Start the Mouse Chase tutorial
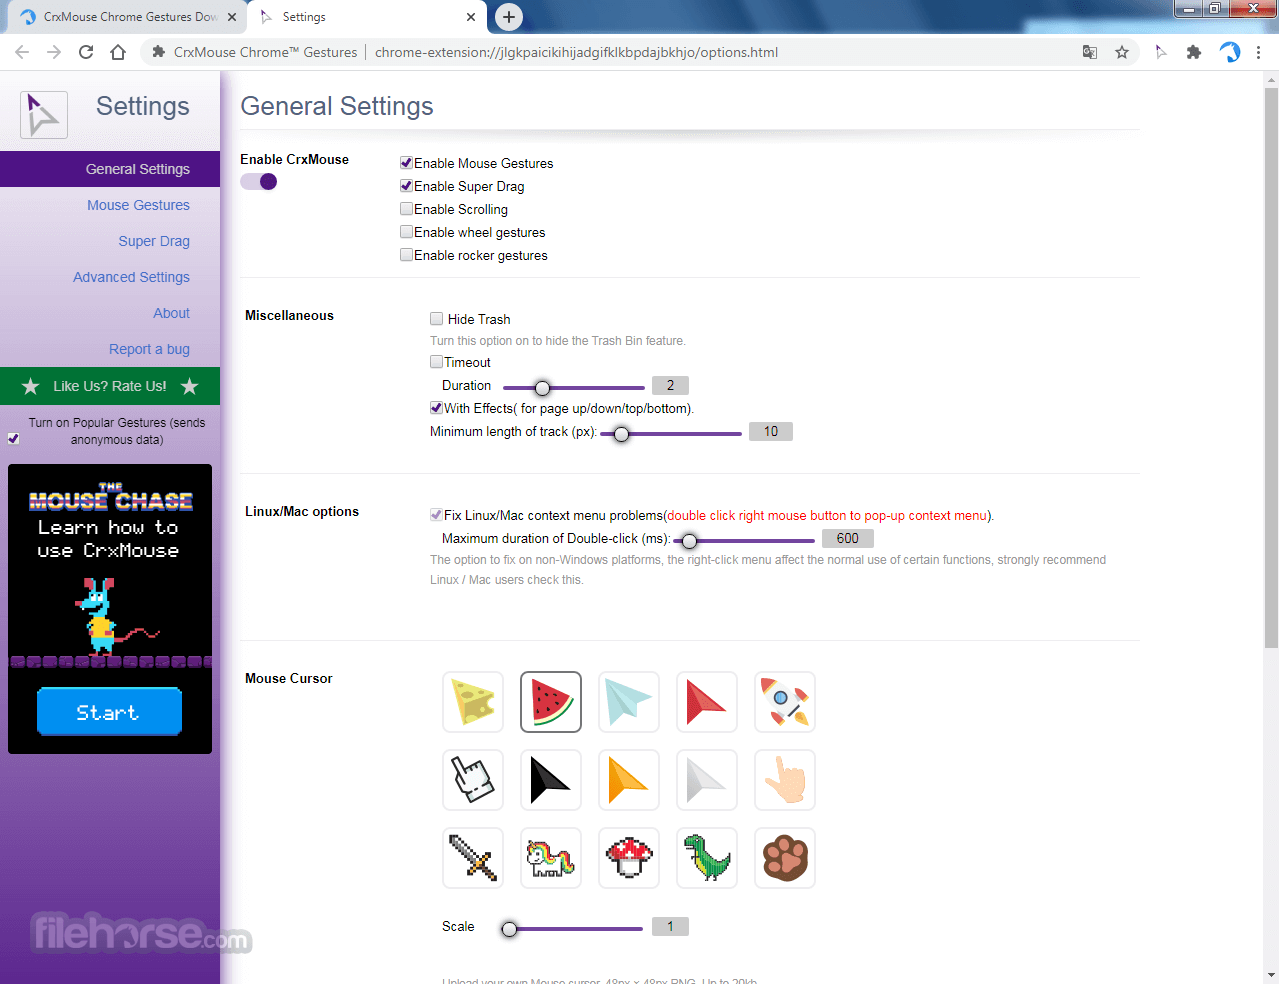This screenshot has height=984, width=1279. coord(109,712)
